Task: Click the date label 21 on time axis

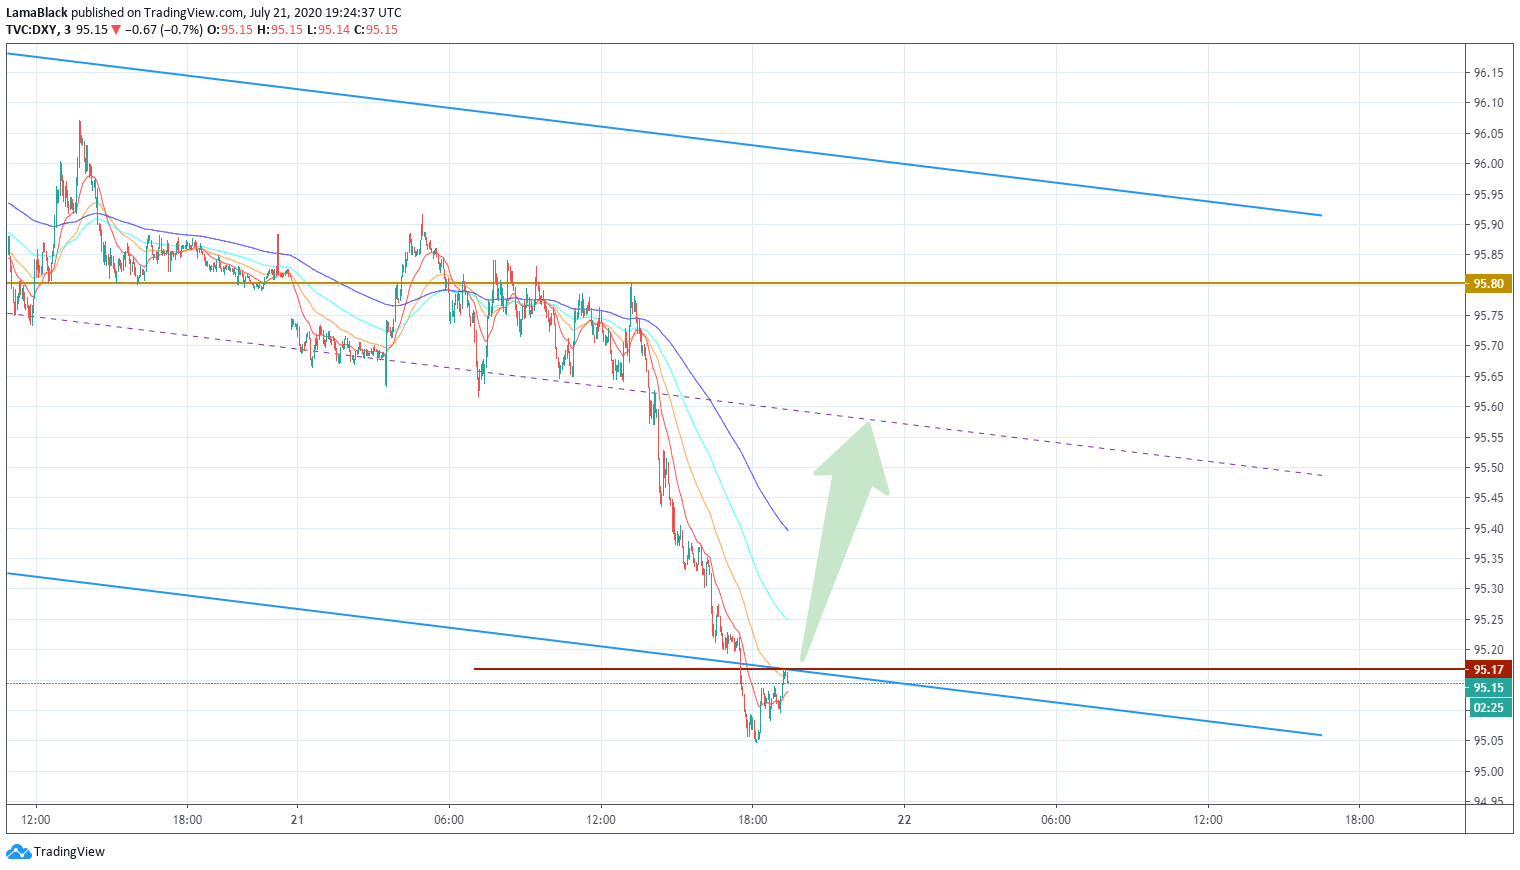Action: 297,820
